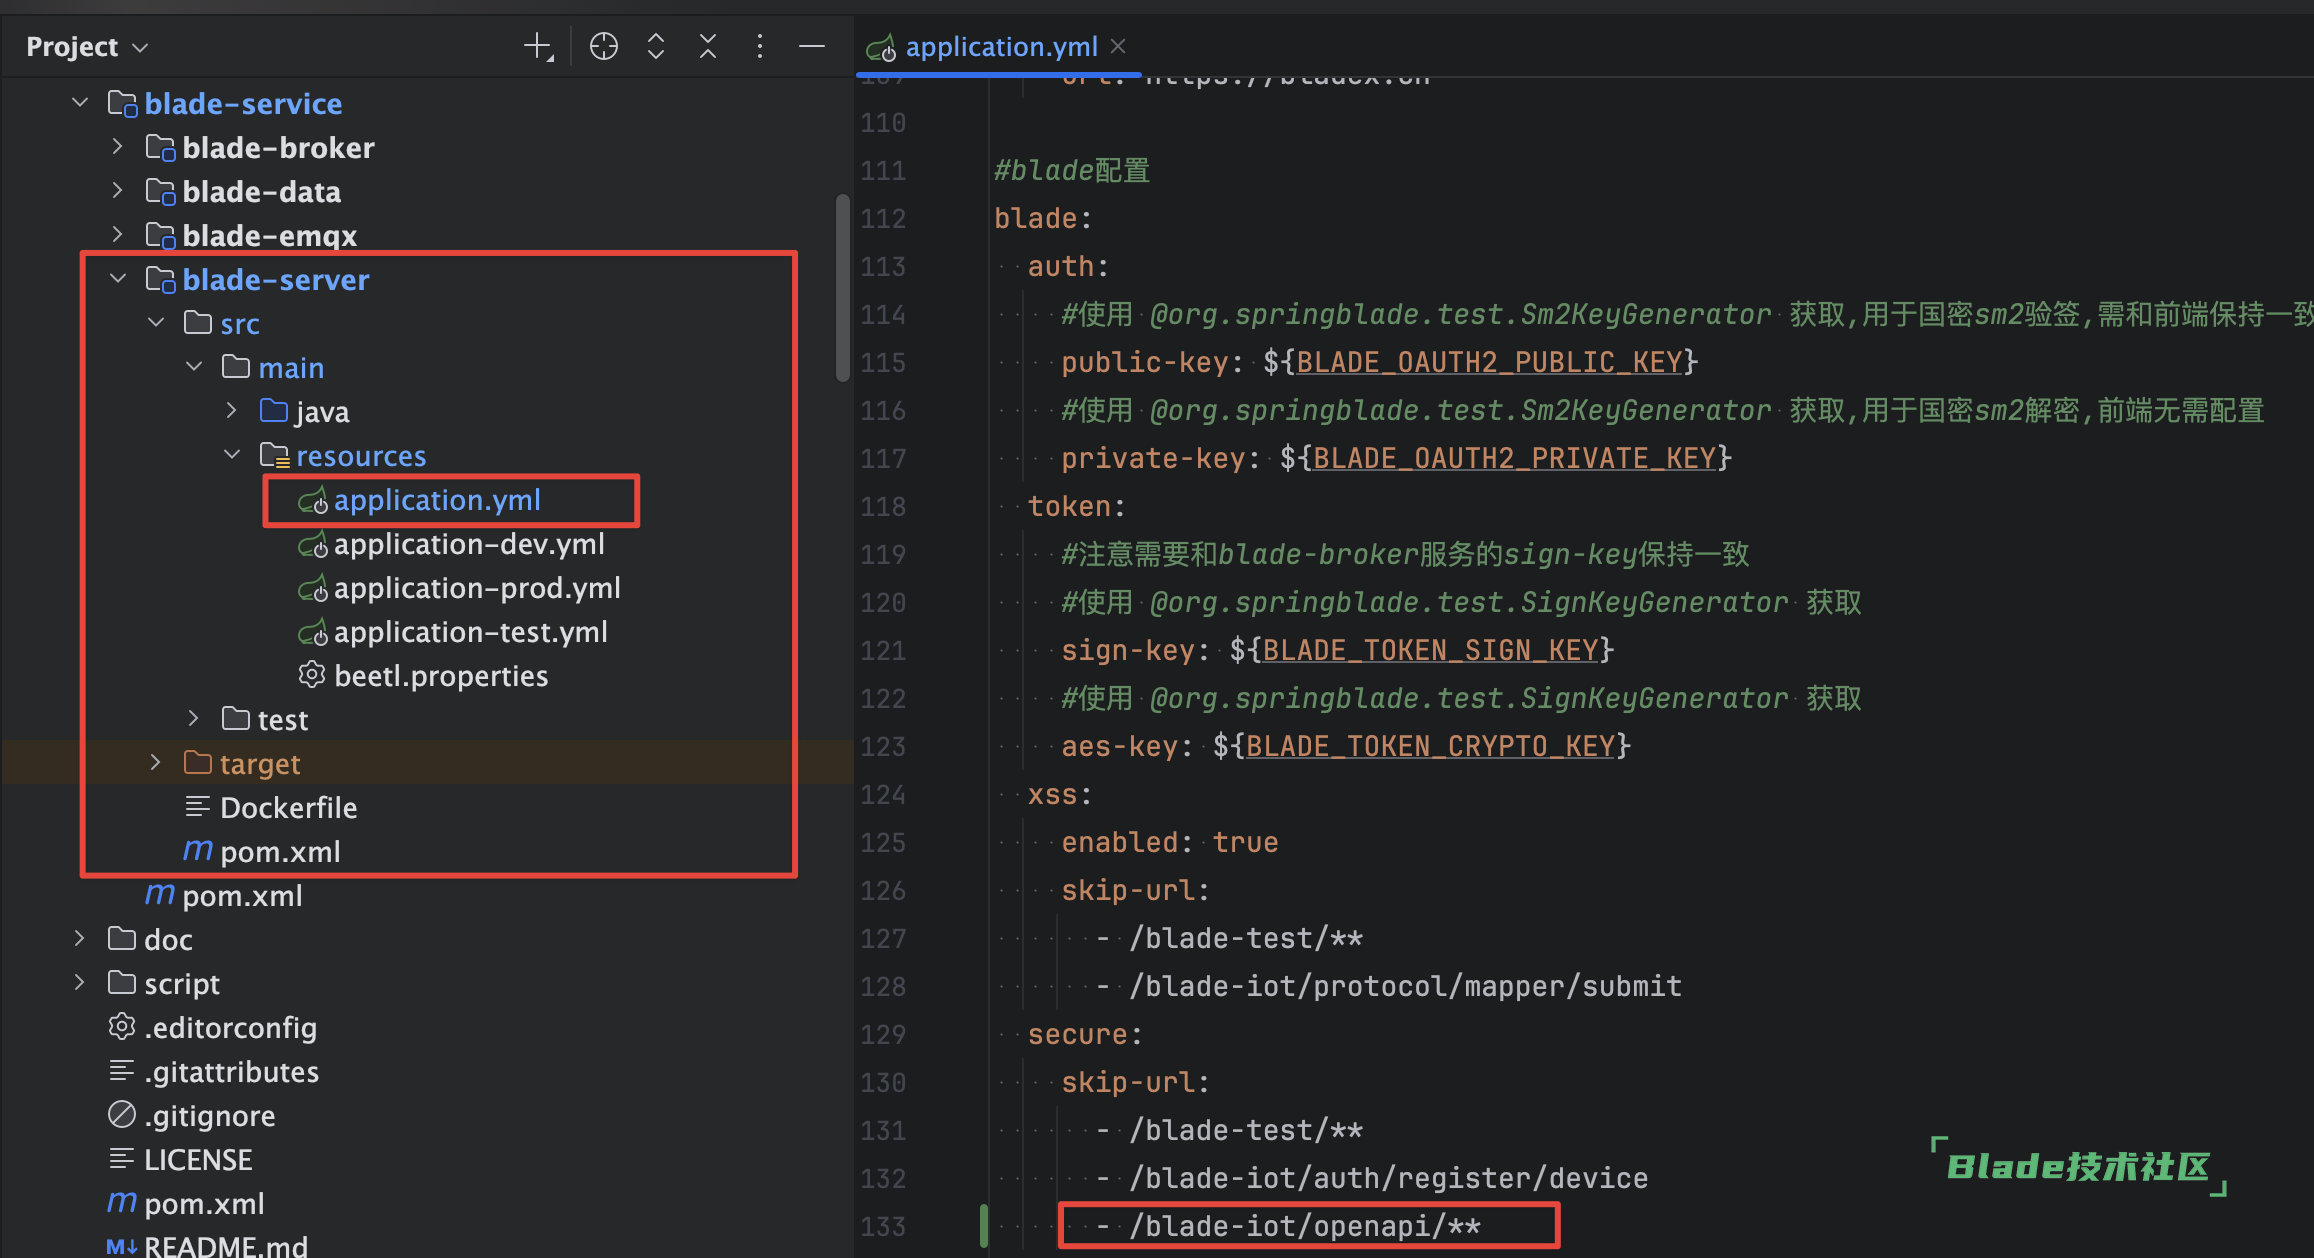This screenshot has width=2314, height=1258.
Task: Select application-prod.yml file
Action: pyautogui.click(x=477, y=588)
